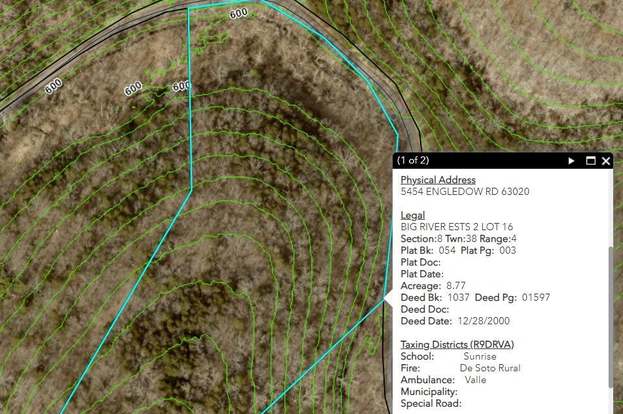Click the popup vertical scrollbar
Image resolution: width=623 pixels, height=414 pixels.
click(610, 318)
